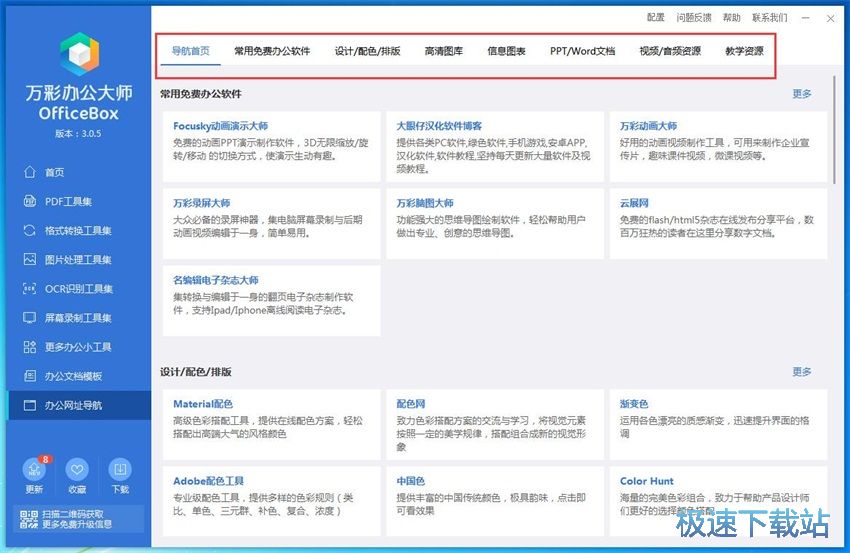Open the Adobe配色工具 link
Viewport: 850px width, 553px height.
pos(208,480)
